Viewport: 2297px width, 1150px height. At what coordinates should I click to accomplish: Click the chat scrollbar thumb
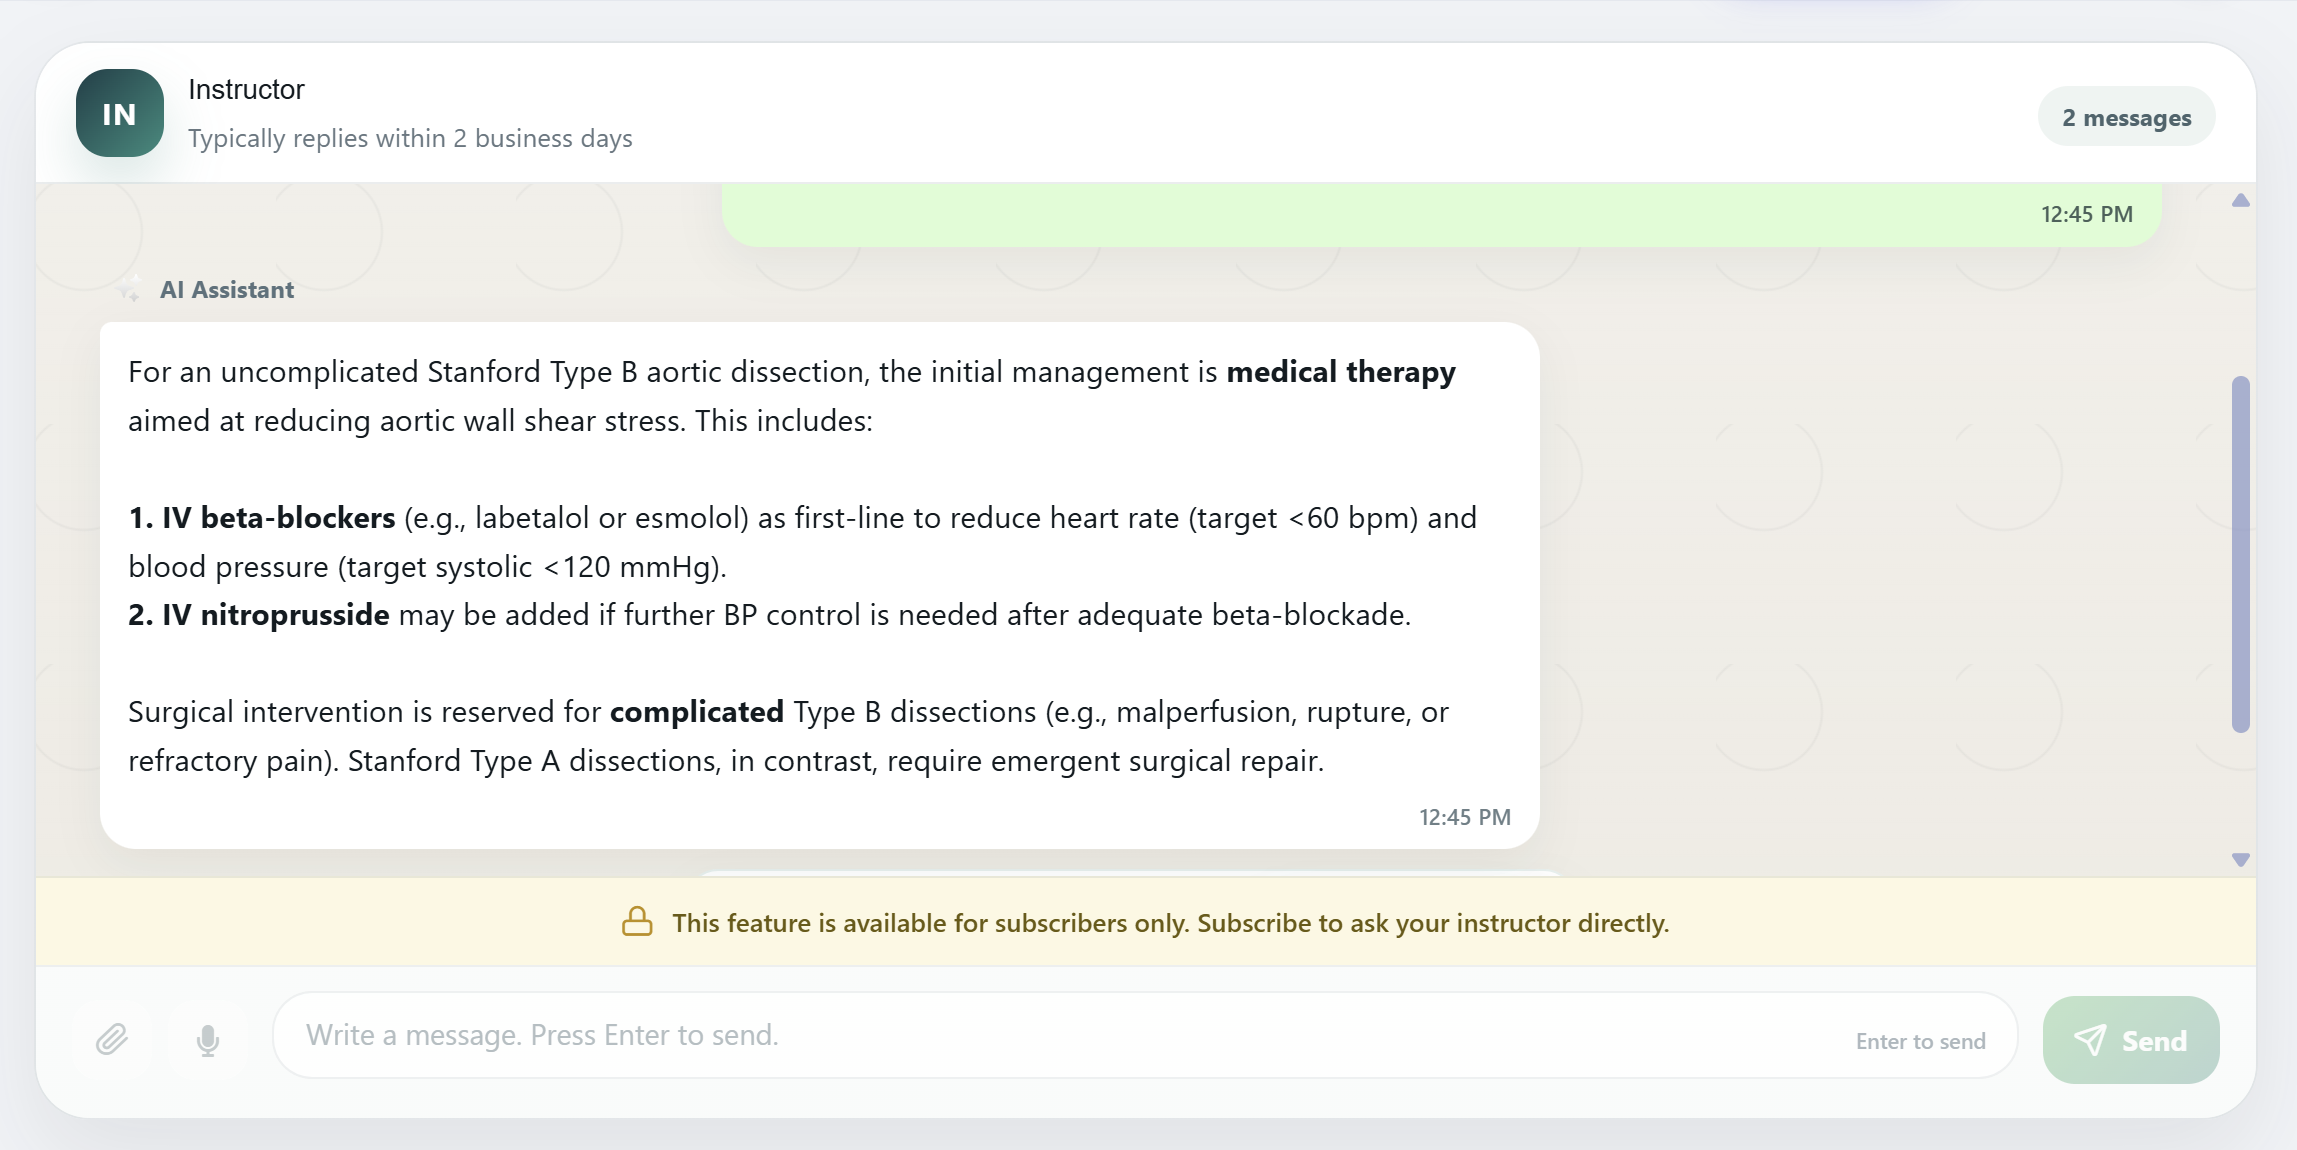tap(2241, 554)
